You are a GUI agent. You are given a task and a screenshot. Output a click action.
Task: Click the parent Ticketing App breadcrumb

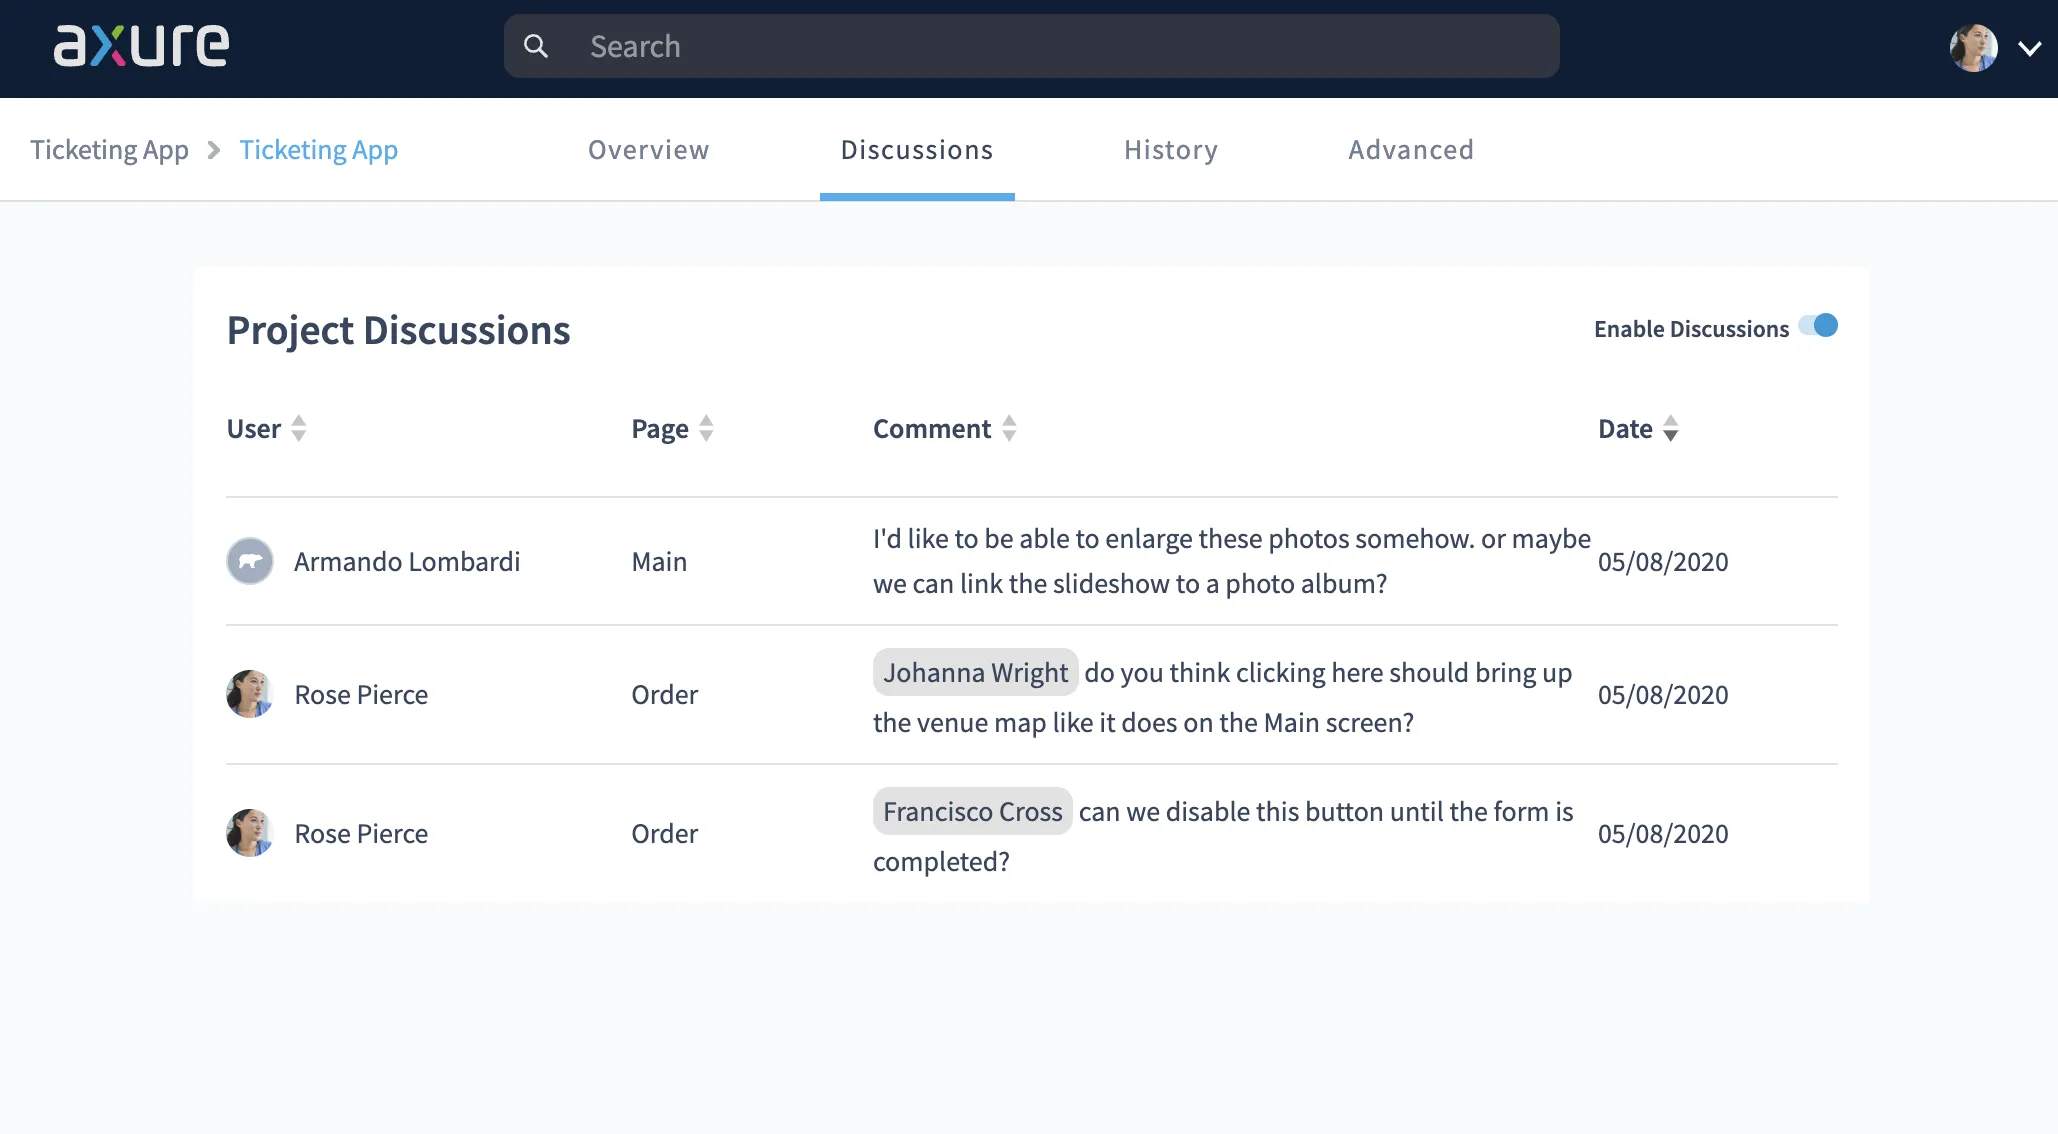click(x=109, y=150)
